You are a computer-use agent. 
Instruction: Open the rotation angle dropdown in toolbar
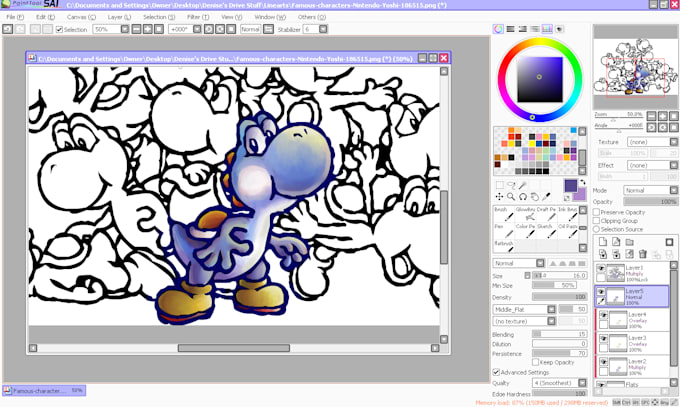click(197, 29)
